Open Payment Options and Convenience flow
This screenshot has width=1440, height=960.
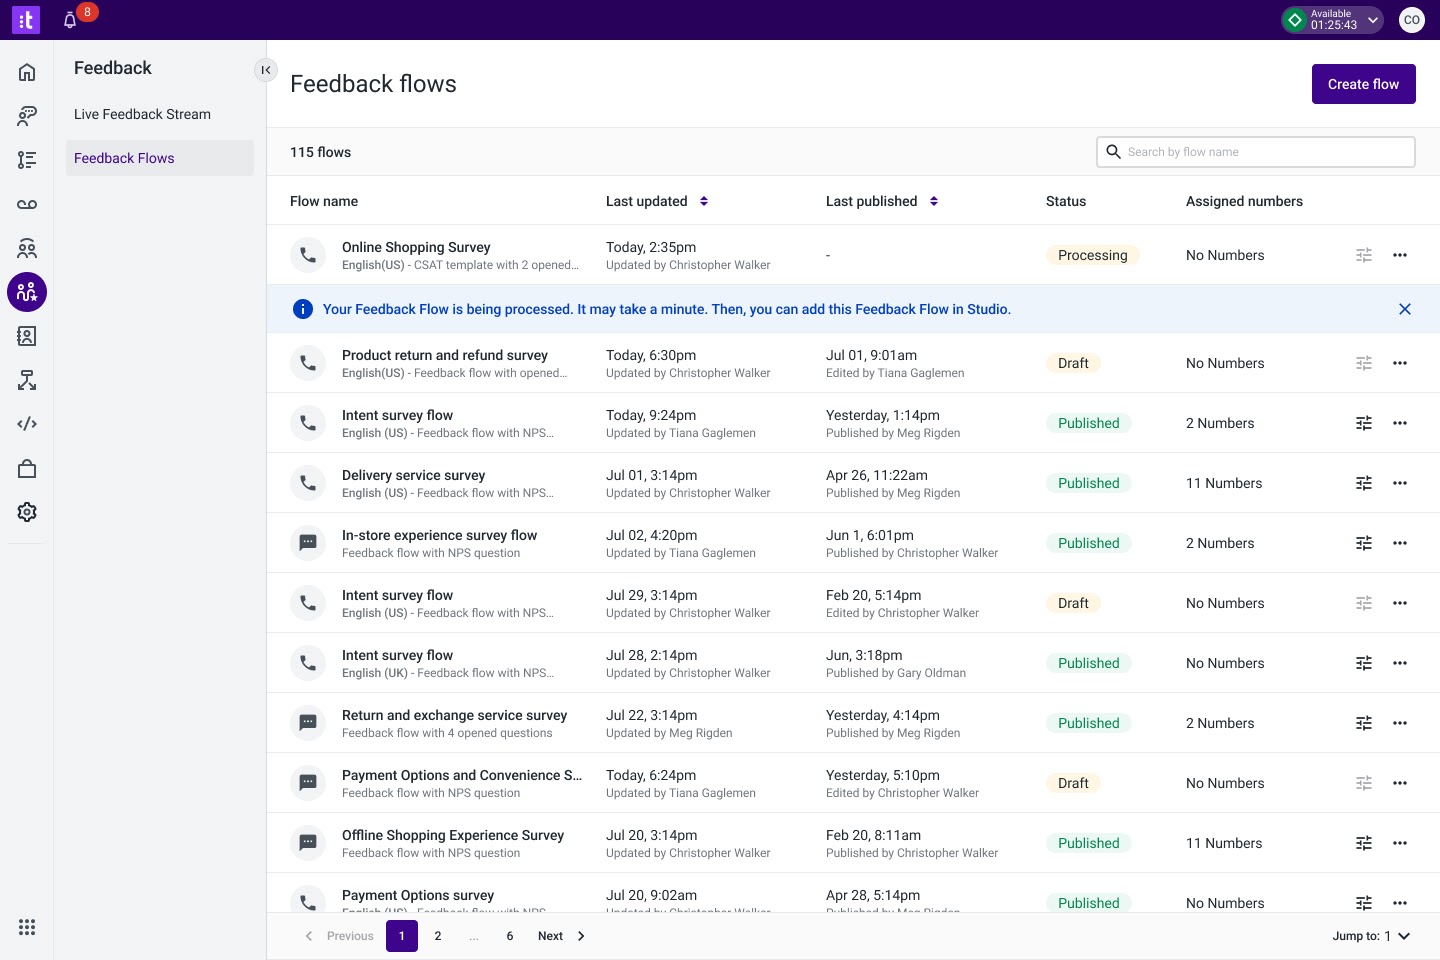click(462, 775)
